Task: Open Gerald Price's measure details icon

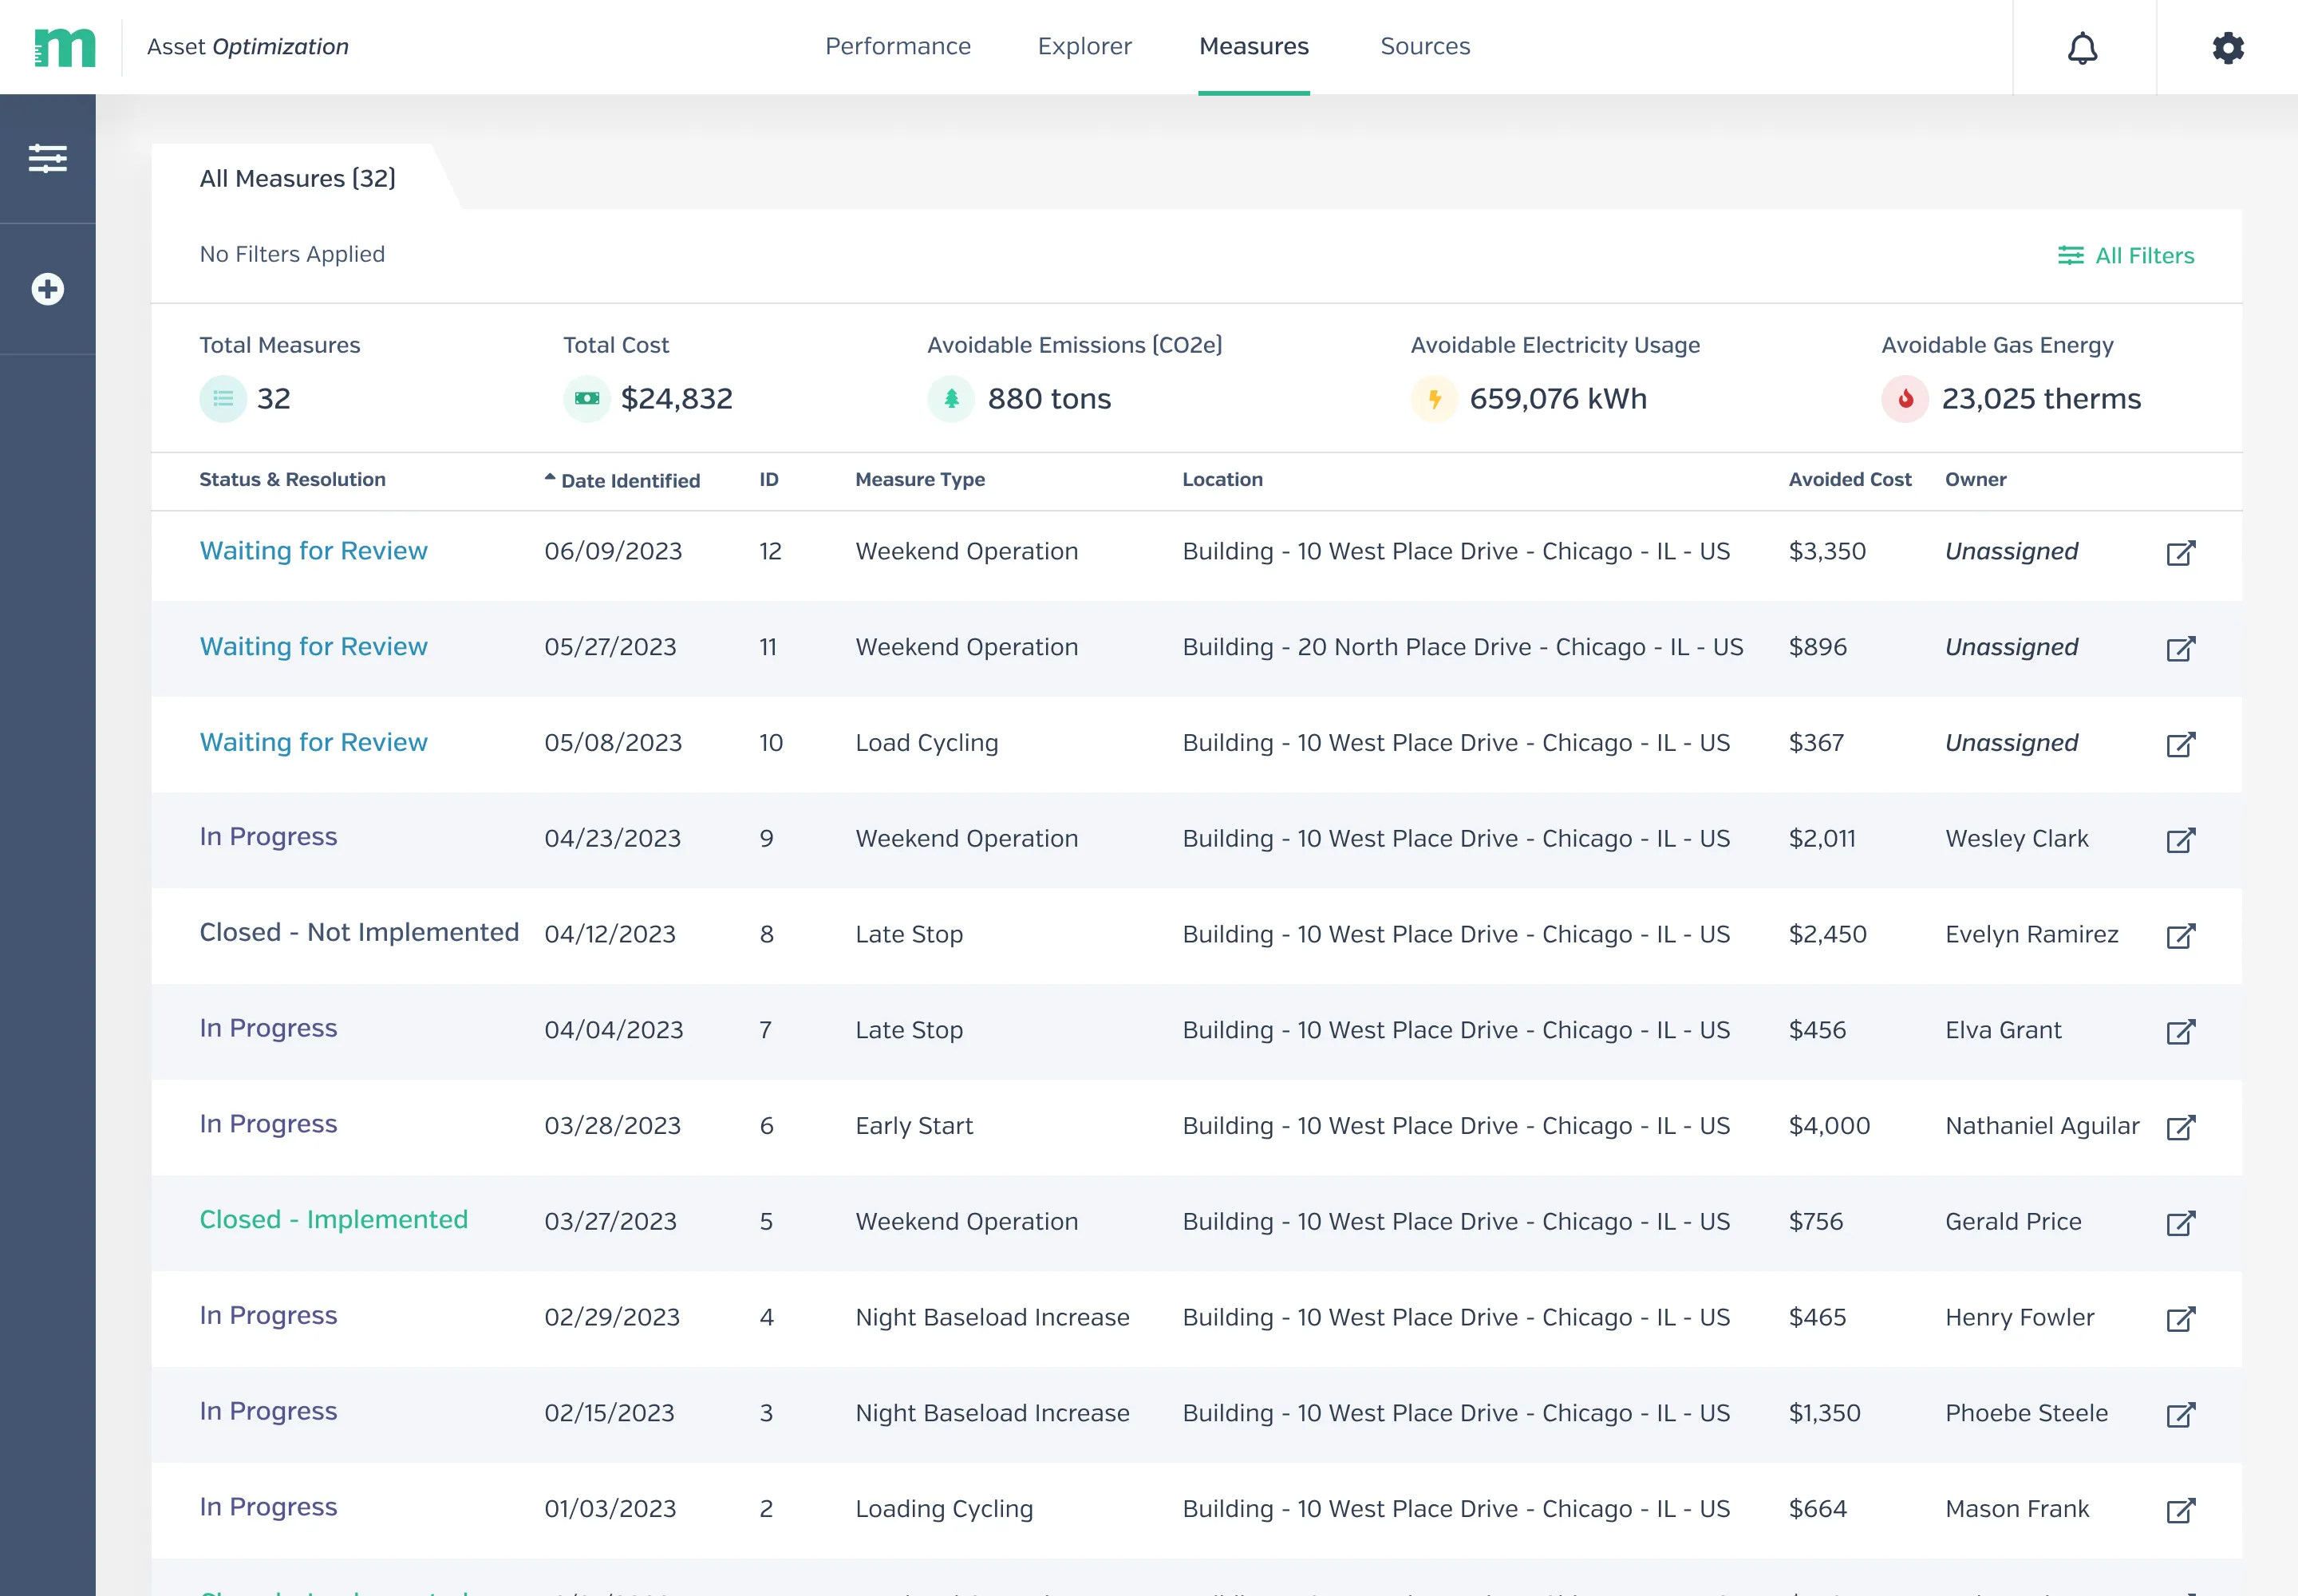Action: pyautogui.click(x=2180, y=1222)
